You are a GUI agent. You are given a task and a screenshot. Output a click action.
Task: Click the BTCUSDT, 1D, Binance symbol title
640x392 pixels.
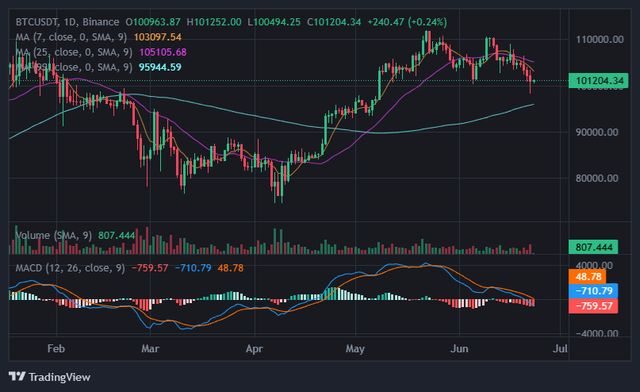tap(67, 22)
